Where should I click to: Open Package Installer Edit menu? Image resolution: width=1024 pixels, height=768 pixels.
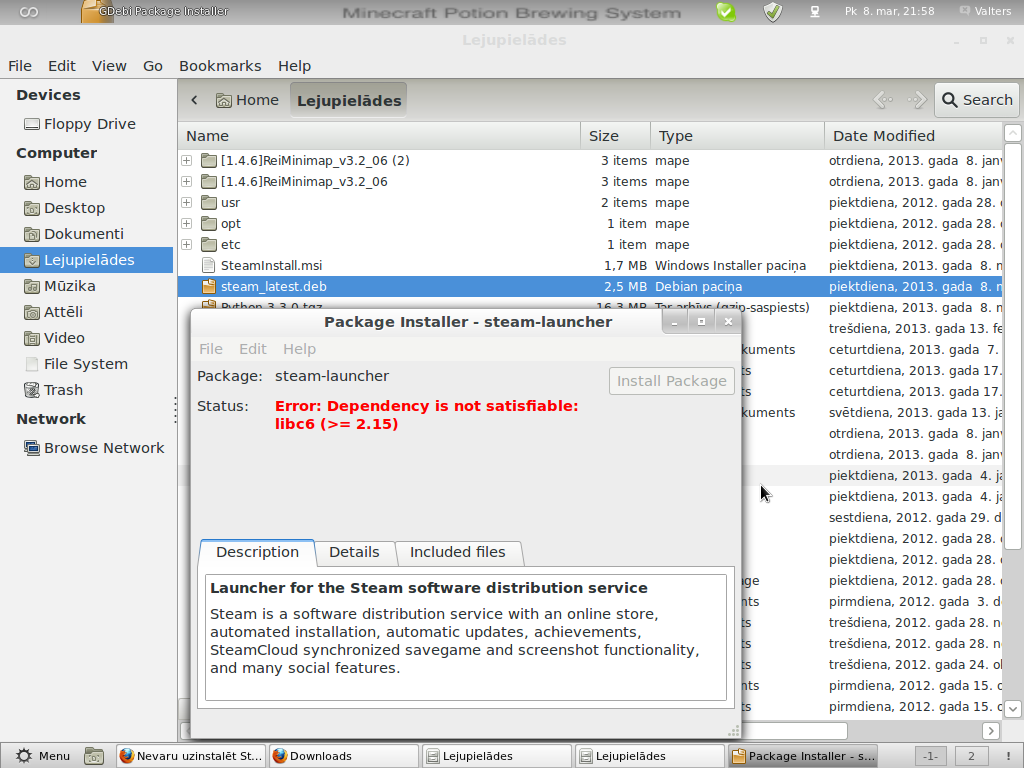coord(253,349)
